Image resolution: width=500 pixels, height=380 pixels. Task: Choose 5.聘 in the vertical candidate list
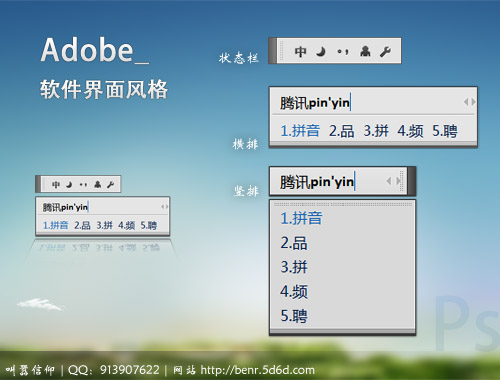tap(294, 316)
